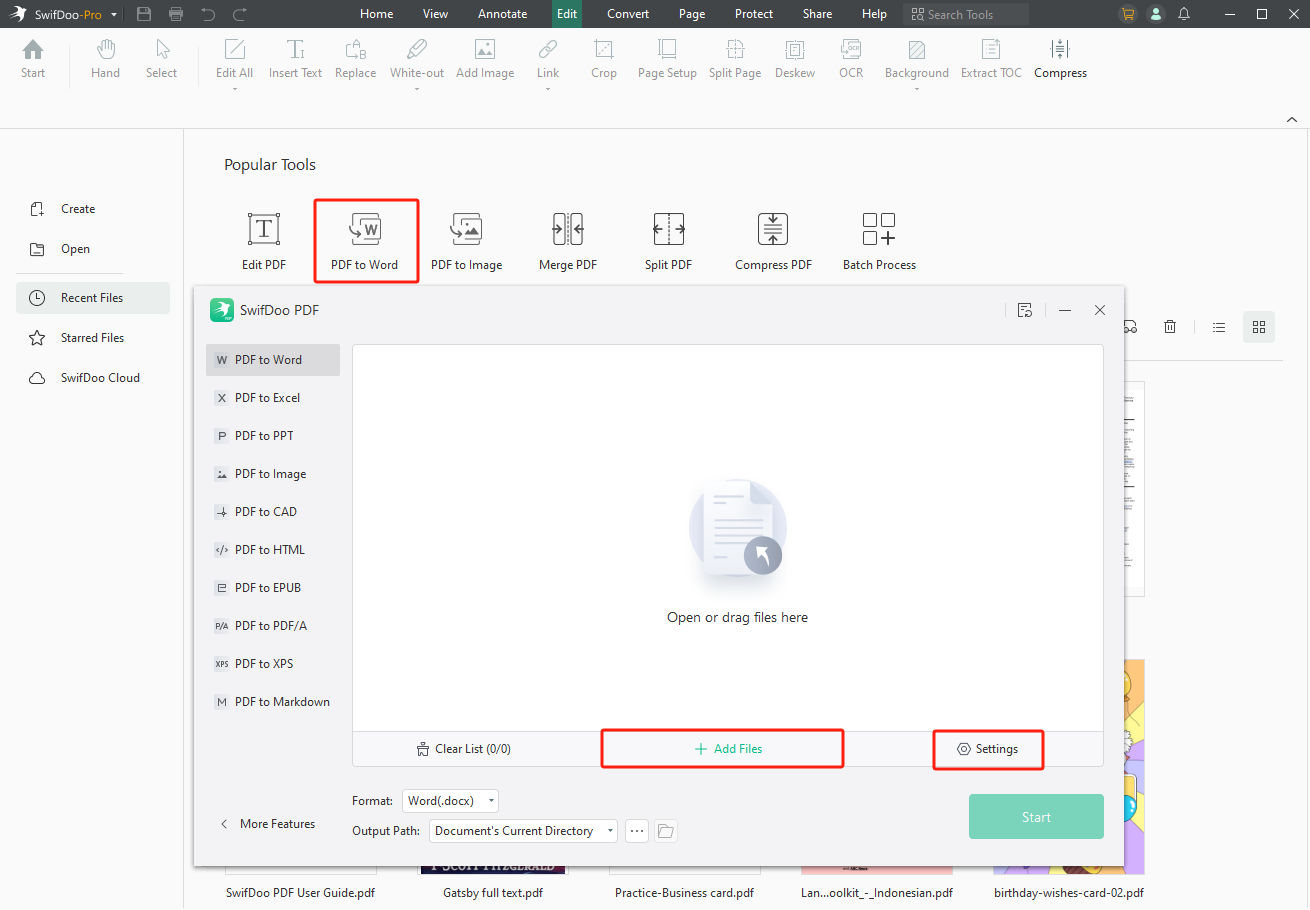Open the Output Path dropdown
This screenshot has height=910, width=1310.
pos(523,831)
